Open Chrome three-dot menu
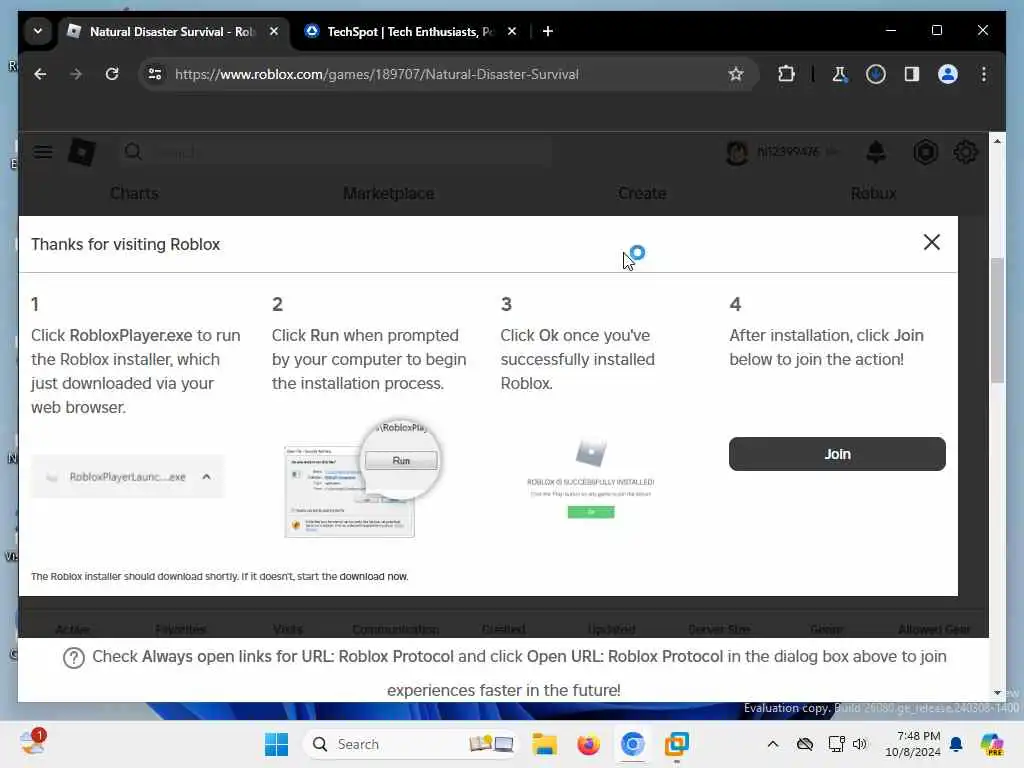The image size is (1024, 768). pyautogui.click(x=984, y=74)
